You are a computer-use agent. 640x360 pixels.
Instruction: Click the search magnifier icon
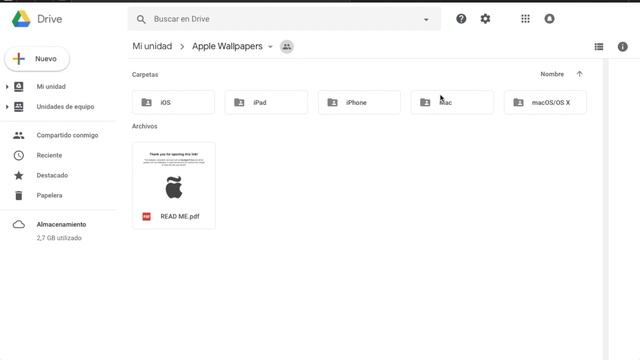click(x=141, y=19)
